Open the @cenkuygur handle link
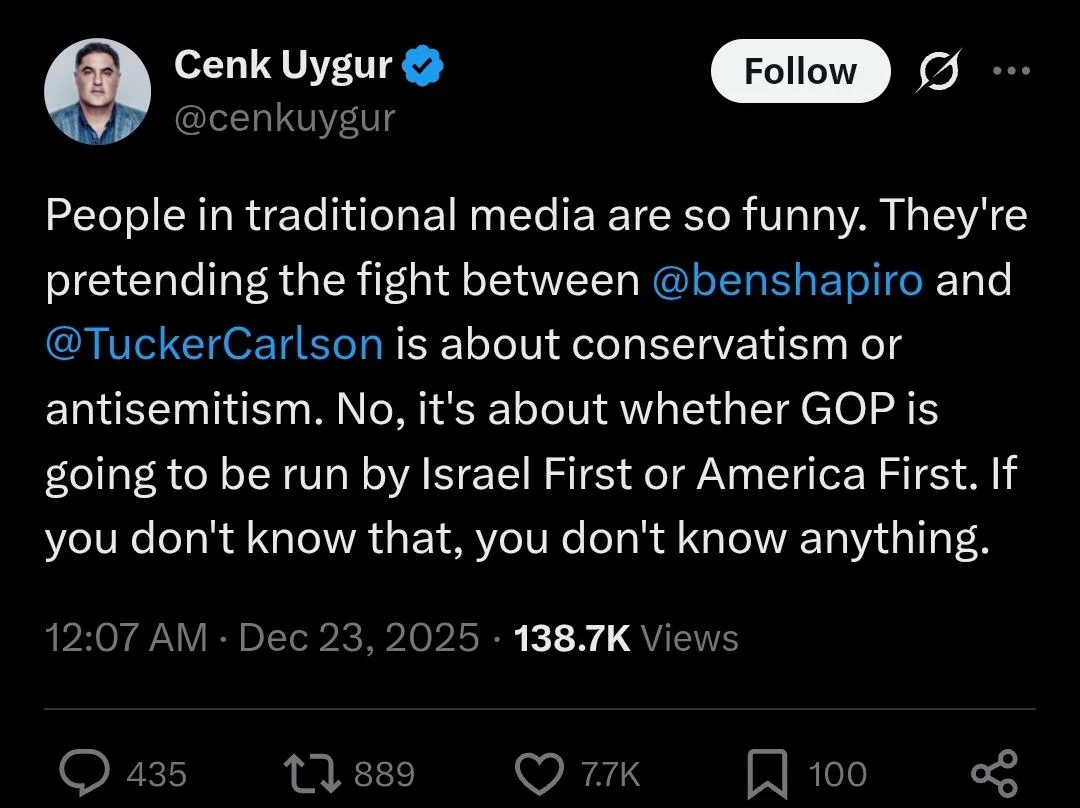Screen dimensions: 1080x808 click(x=285, y=119)
